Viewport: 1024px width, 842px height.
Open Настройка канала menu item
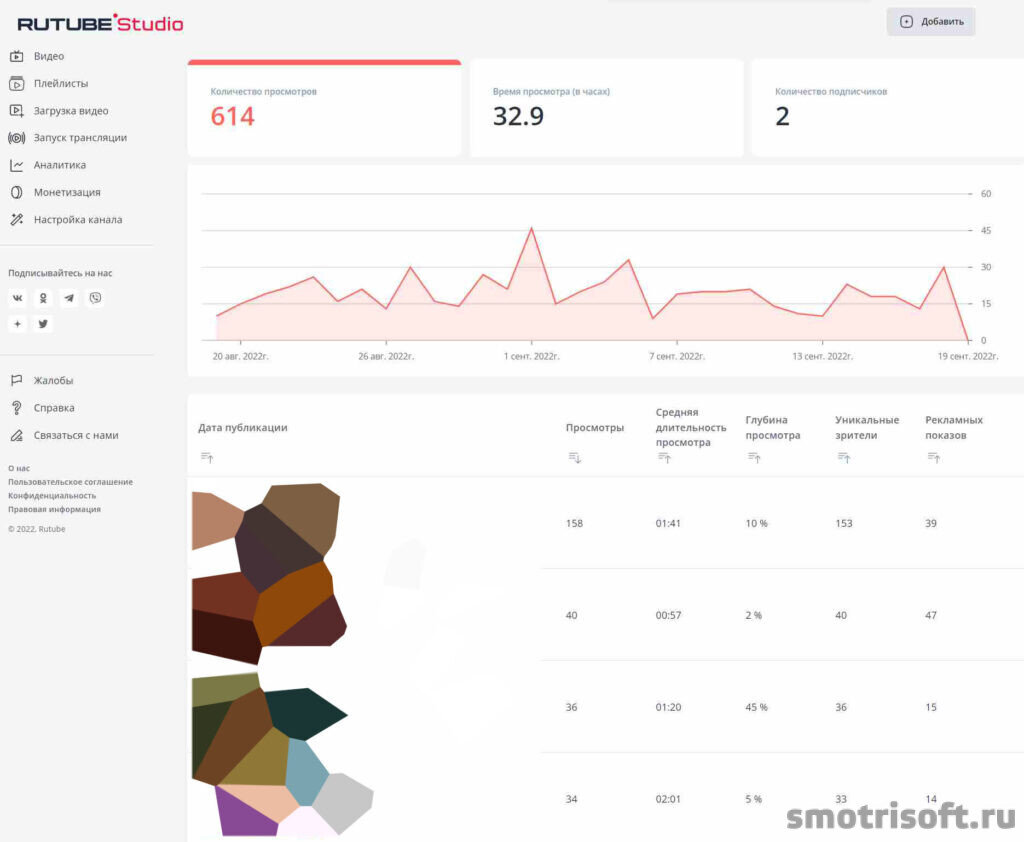click(78, 220)
